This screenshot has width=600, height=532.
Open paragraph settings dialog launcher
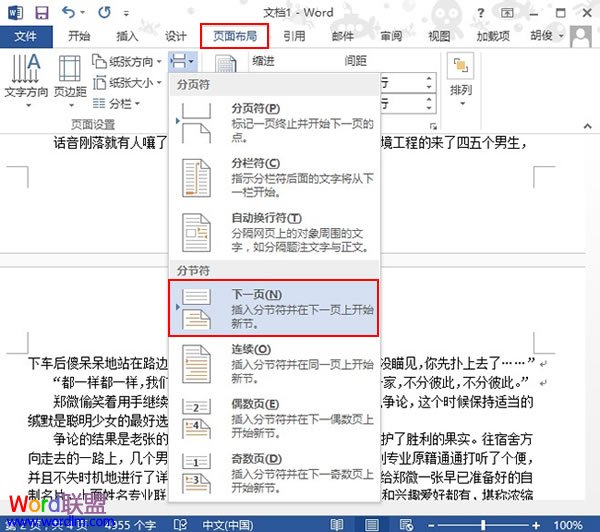pyautogui.click(x=433, y=126)
